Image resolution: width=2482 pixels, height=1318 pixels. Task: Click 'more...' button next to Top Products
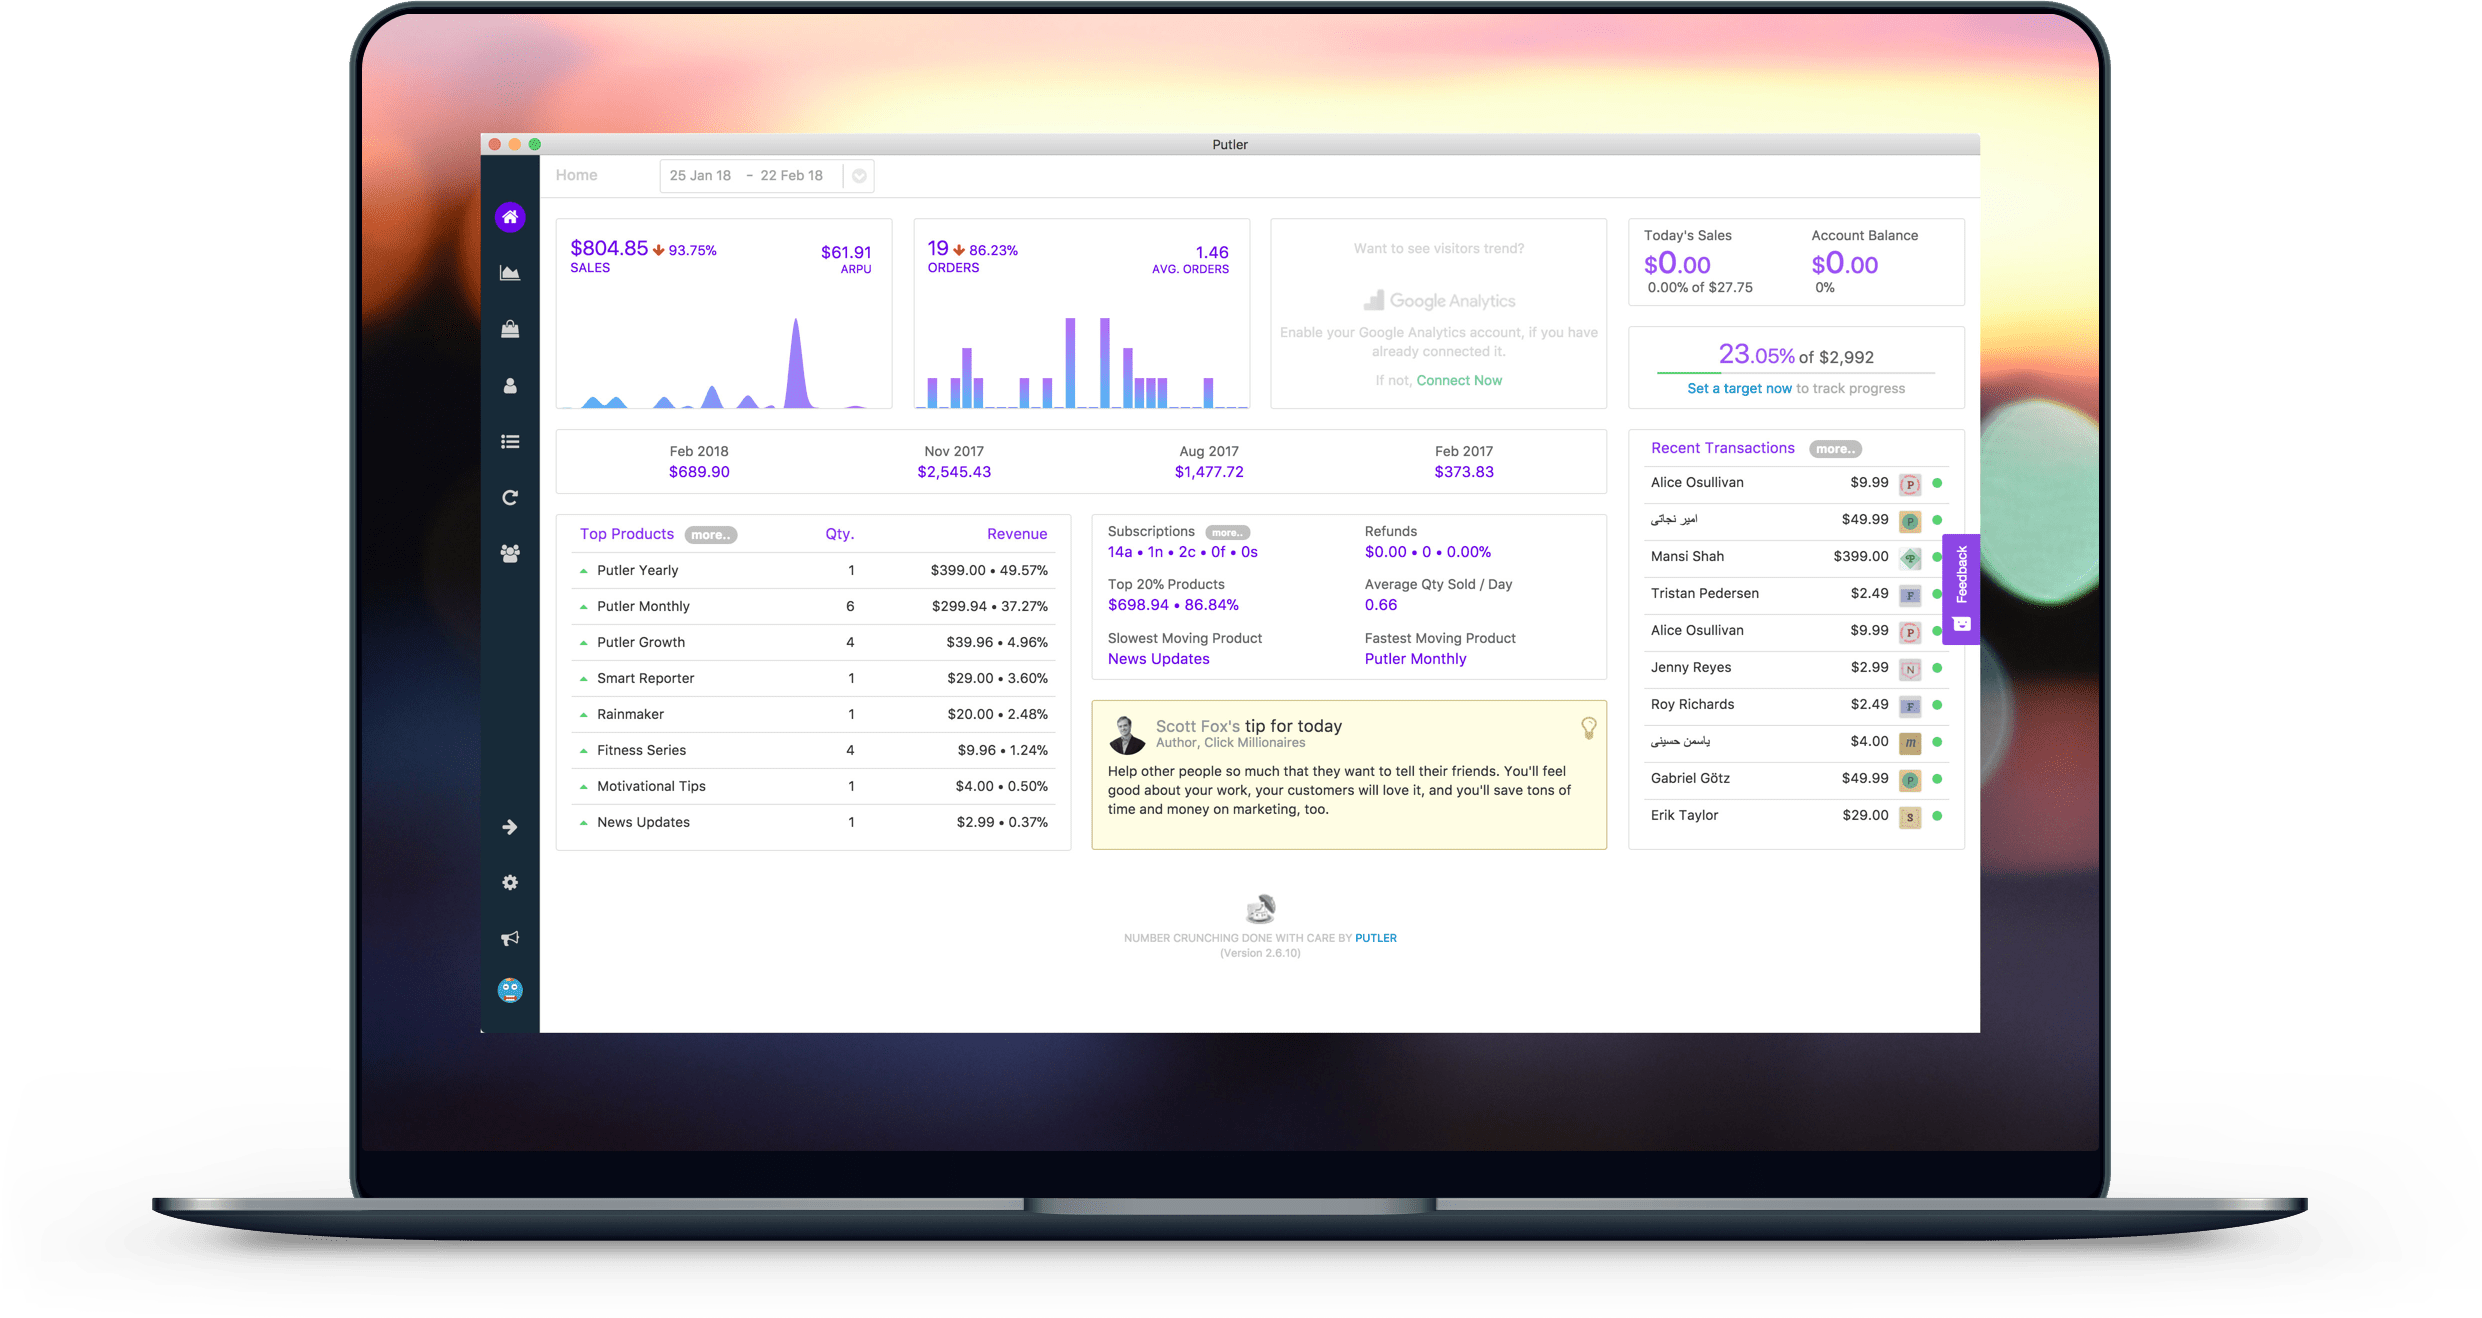[x=708, y=535]
